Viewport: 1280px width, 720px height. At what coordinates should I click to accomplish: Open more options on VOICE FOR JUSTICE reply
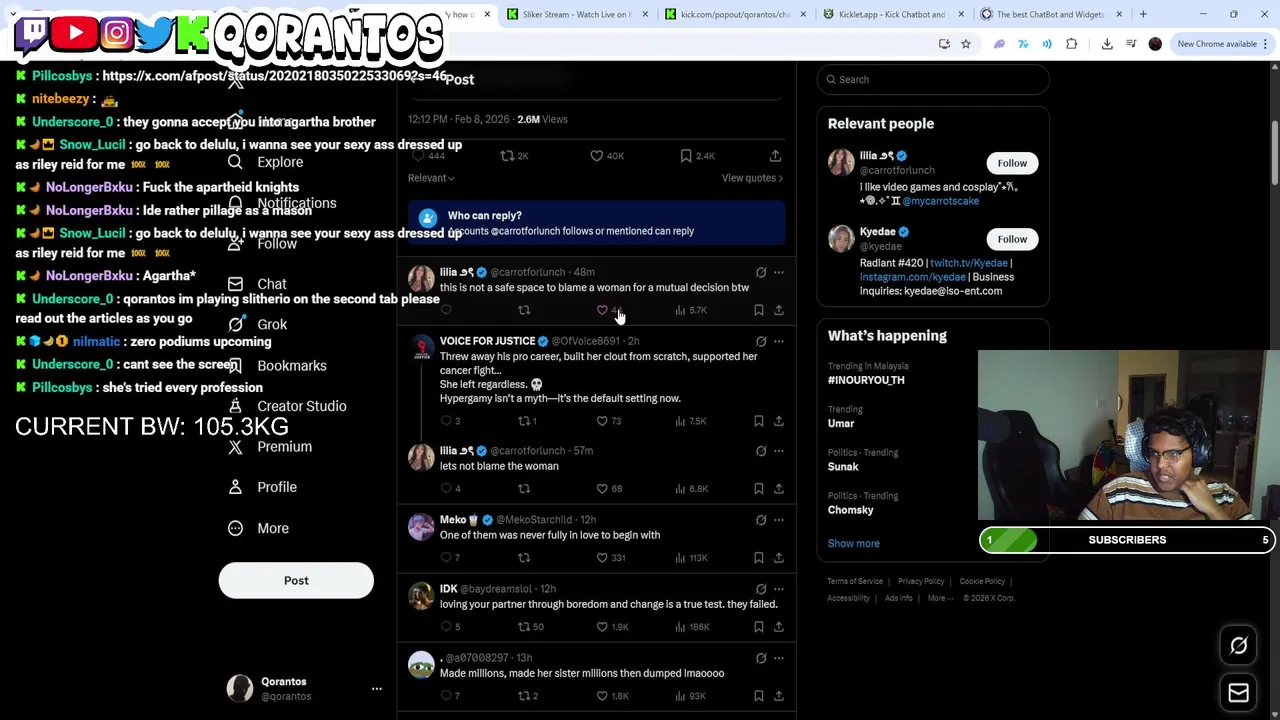[x=779, y=341]
